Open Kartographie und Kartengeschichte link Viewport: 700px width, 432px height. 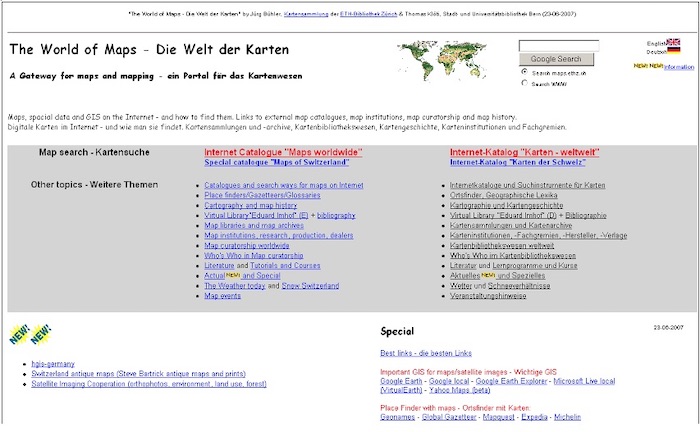tap(506, 205)
